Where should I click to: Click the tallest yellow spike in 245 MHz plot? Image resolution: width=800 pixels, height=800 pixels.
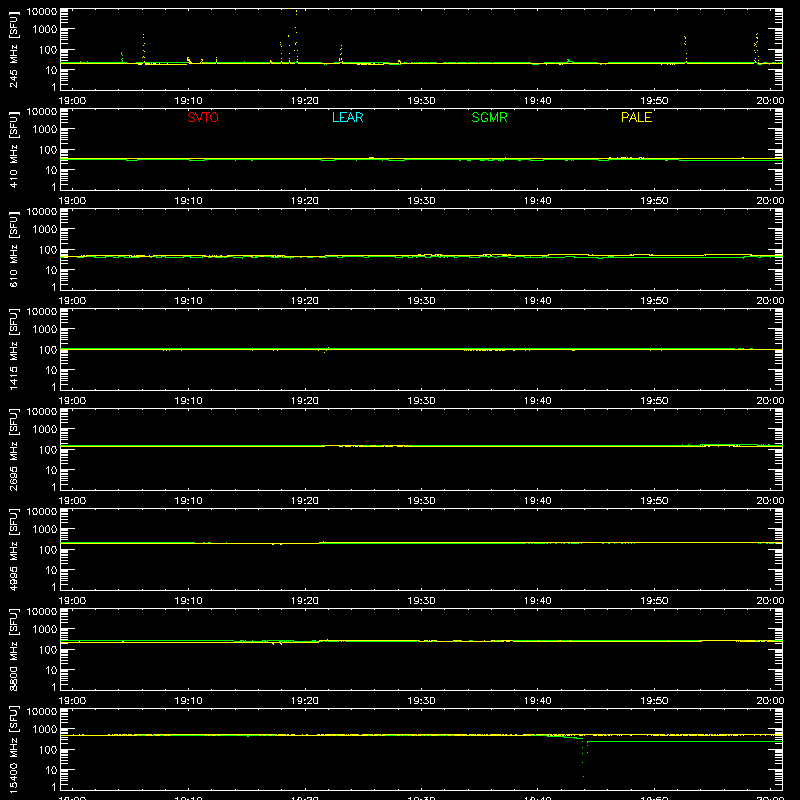pyautogui.click(x=296, y=35)
